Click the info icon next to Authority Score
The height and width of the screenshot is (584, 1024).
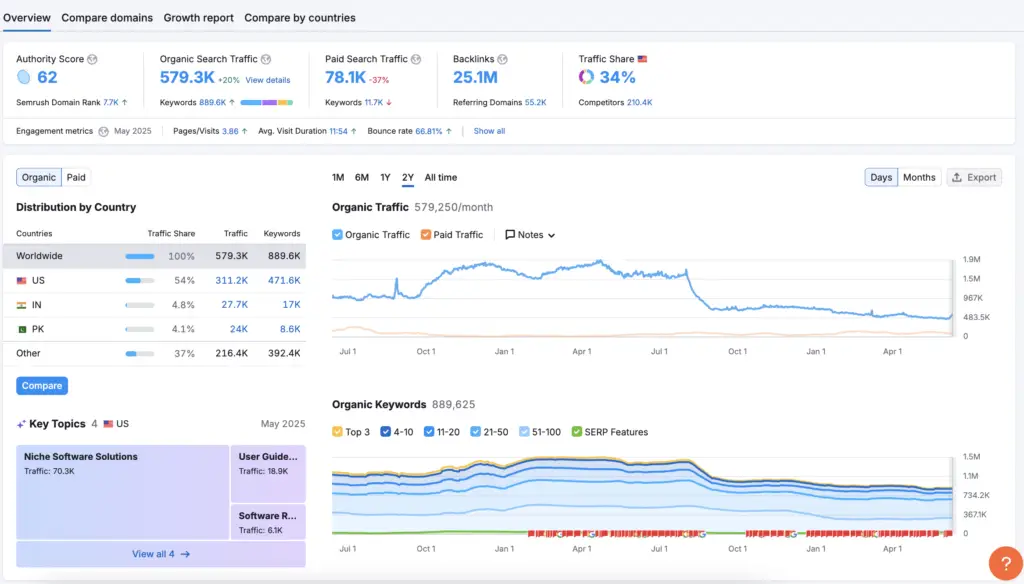click(x=92, y=59)
